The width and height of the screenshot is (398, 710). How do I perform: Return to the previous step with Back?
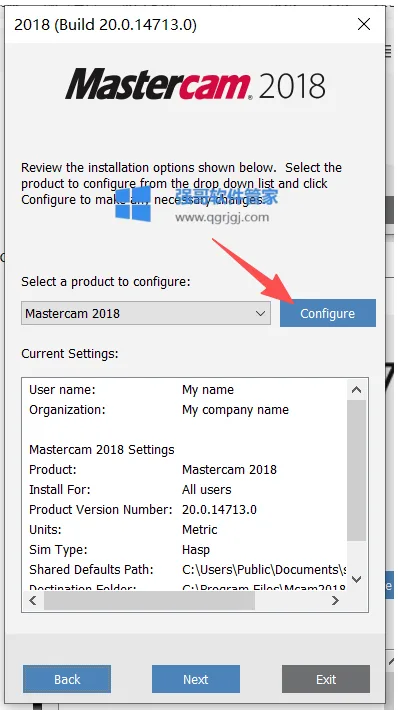click(x=67, y=679)
